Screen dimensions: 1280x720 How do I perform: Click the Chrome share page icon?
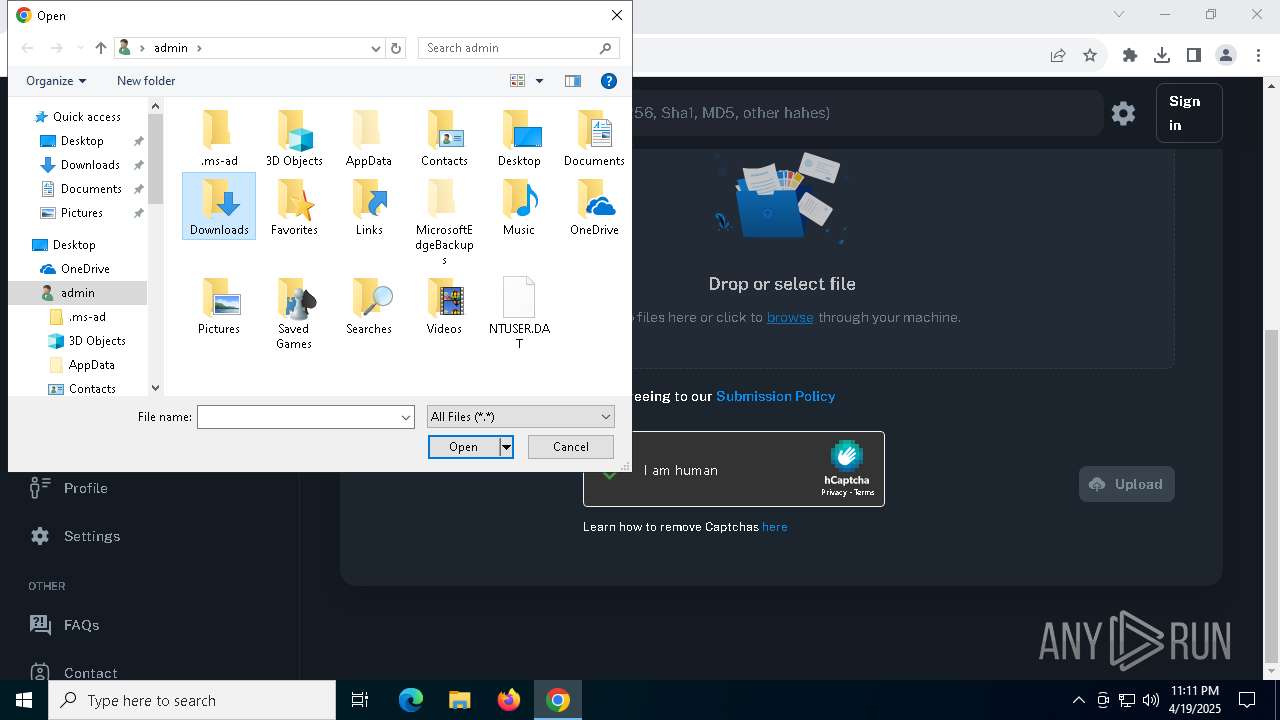pos(1058,55)
